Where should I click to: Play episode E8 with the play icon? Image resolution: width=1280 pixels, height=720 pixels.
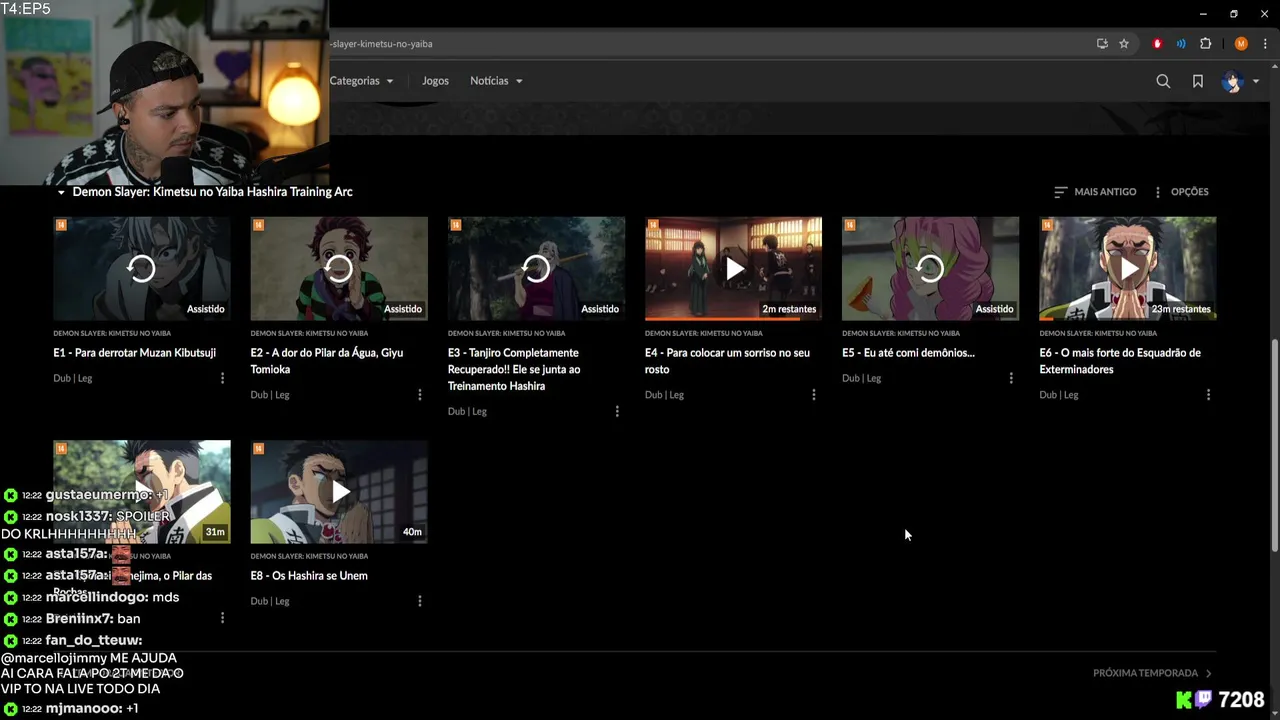[340, 491]
